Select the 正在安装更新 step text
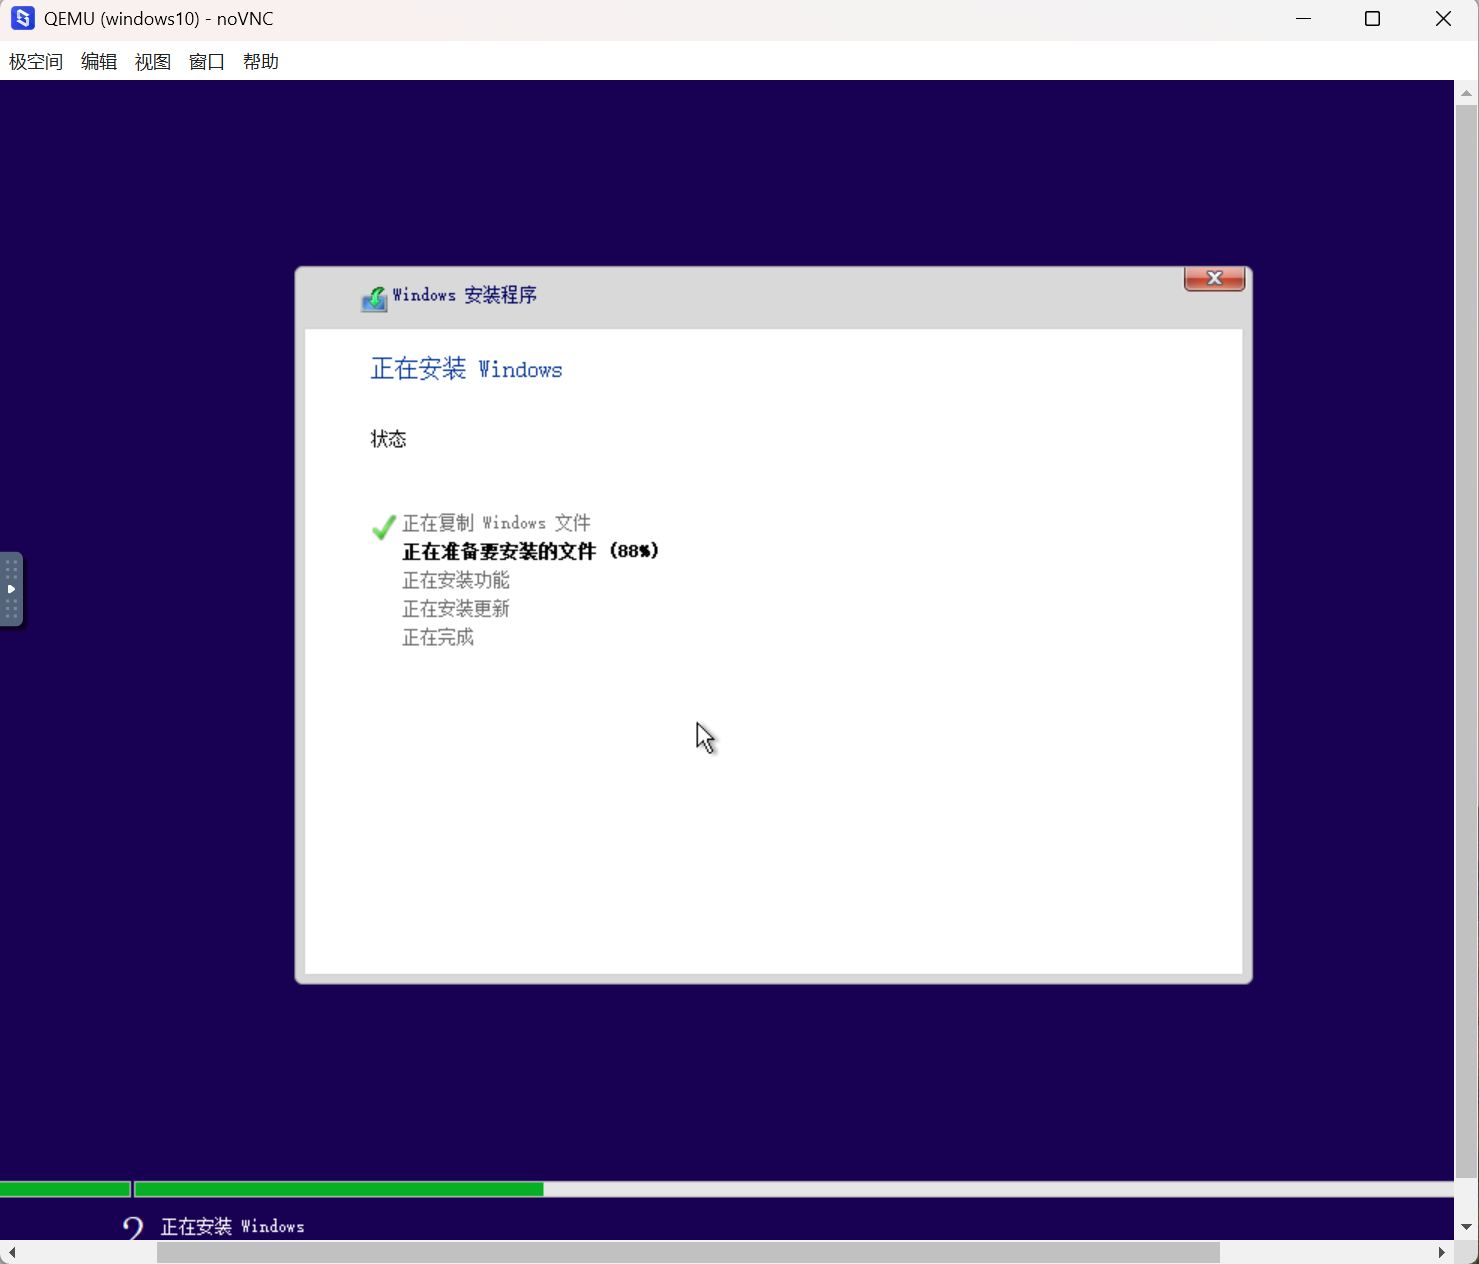 pos(456,609)
